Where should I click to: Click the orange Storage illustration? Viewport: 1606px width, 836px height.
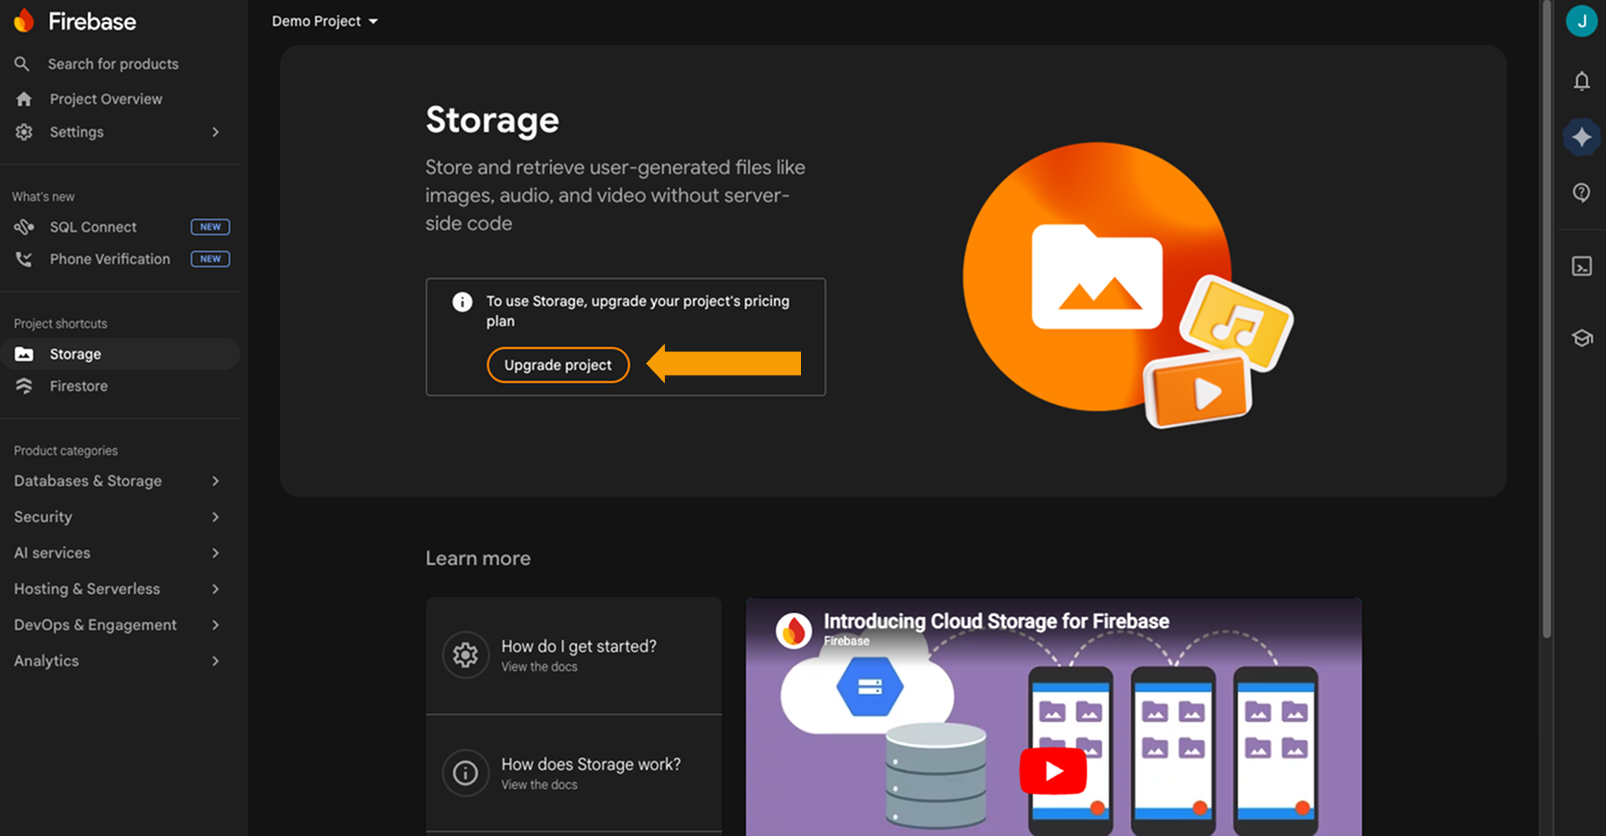[1127, 285]
